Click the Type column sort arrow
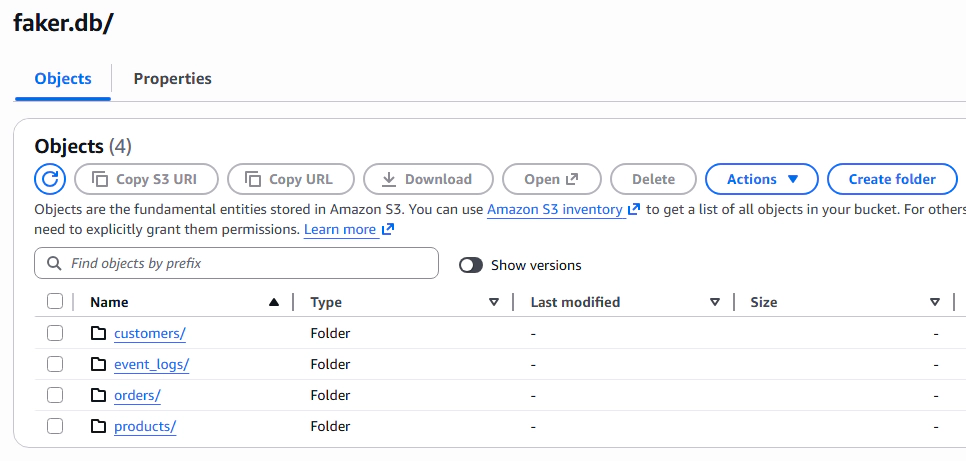 pos(494,302)
